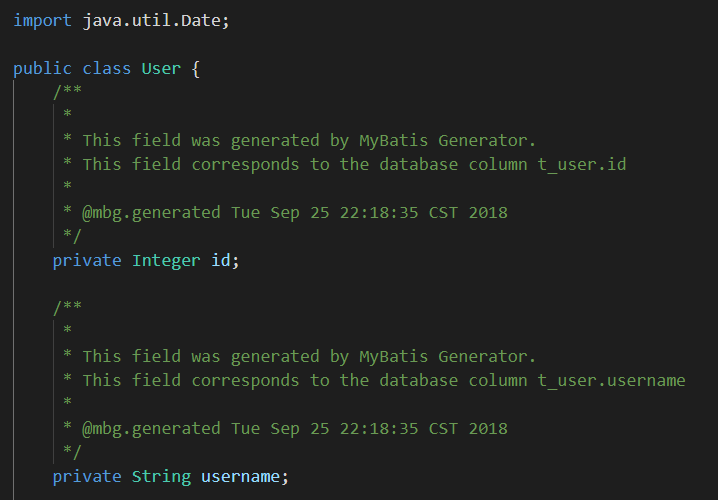This screenshot has height=500, width=718.
Task: Click the String type name
Action: tap(161, 476)
